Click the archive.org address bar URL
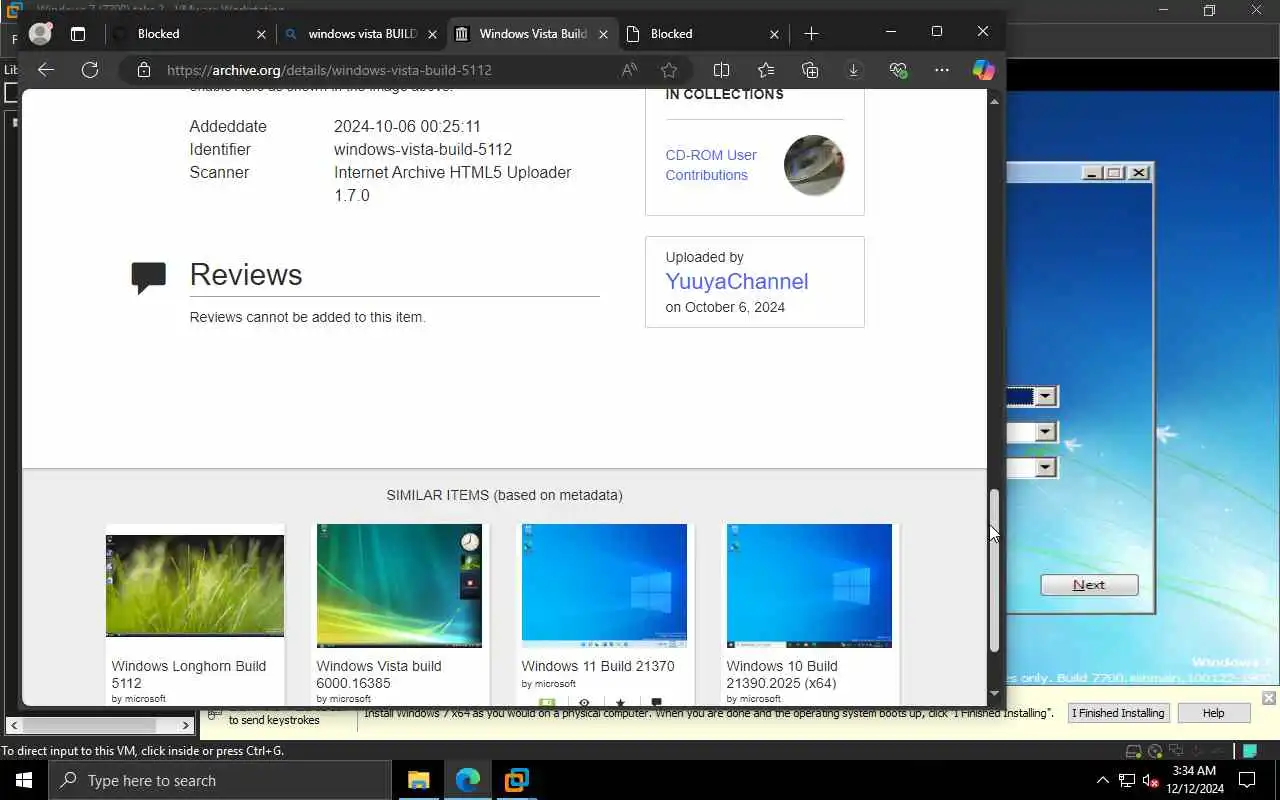 329,70
